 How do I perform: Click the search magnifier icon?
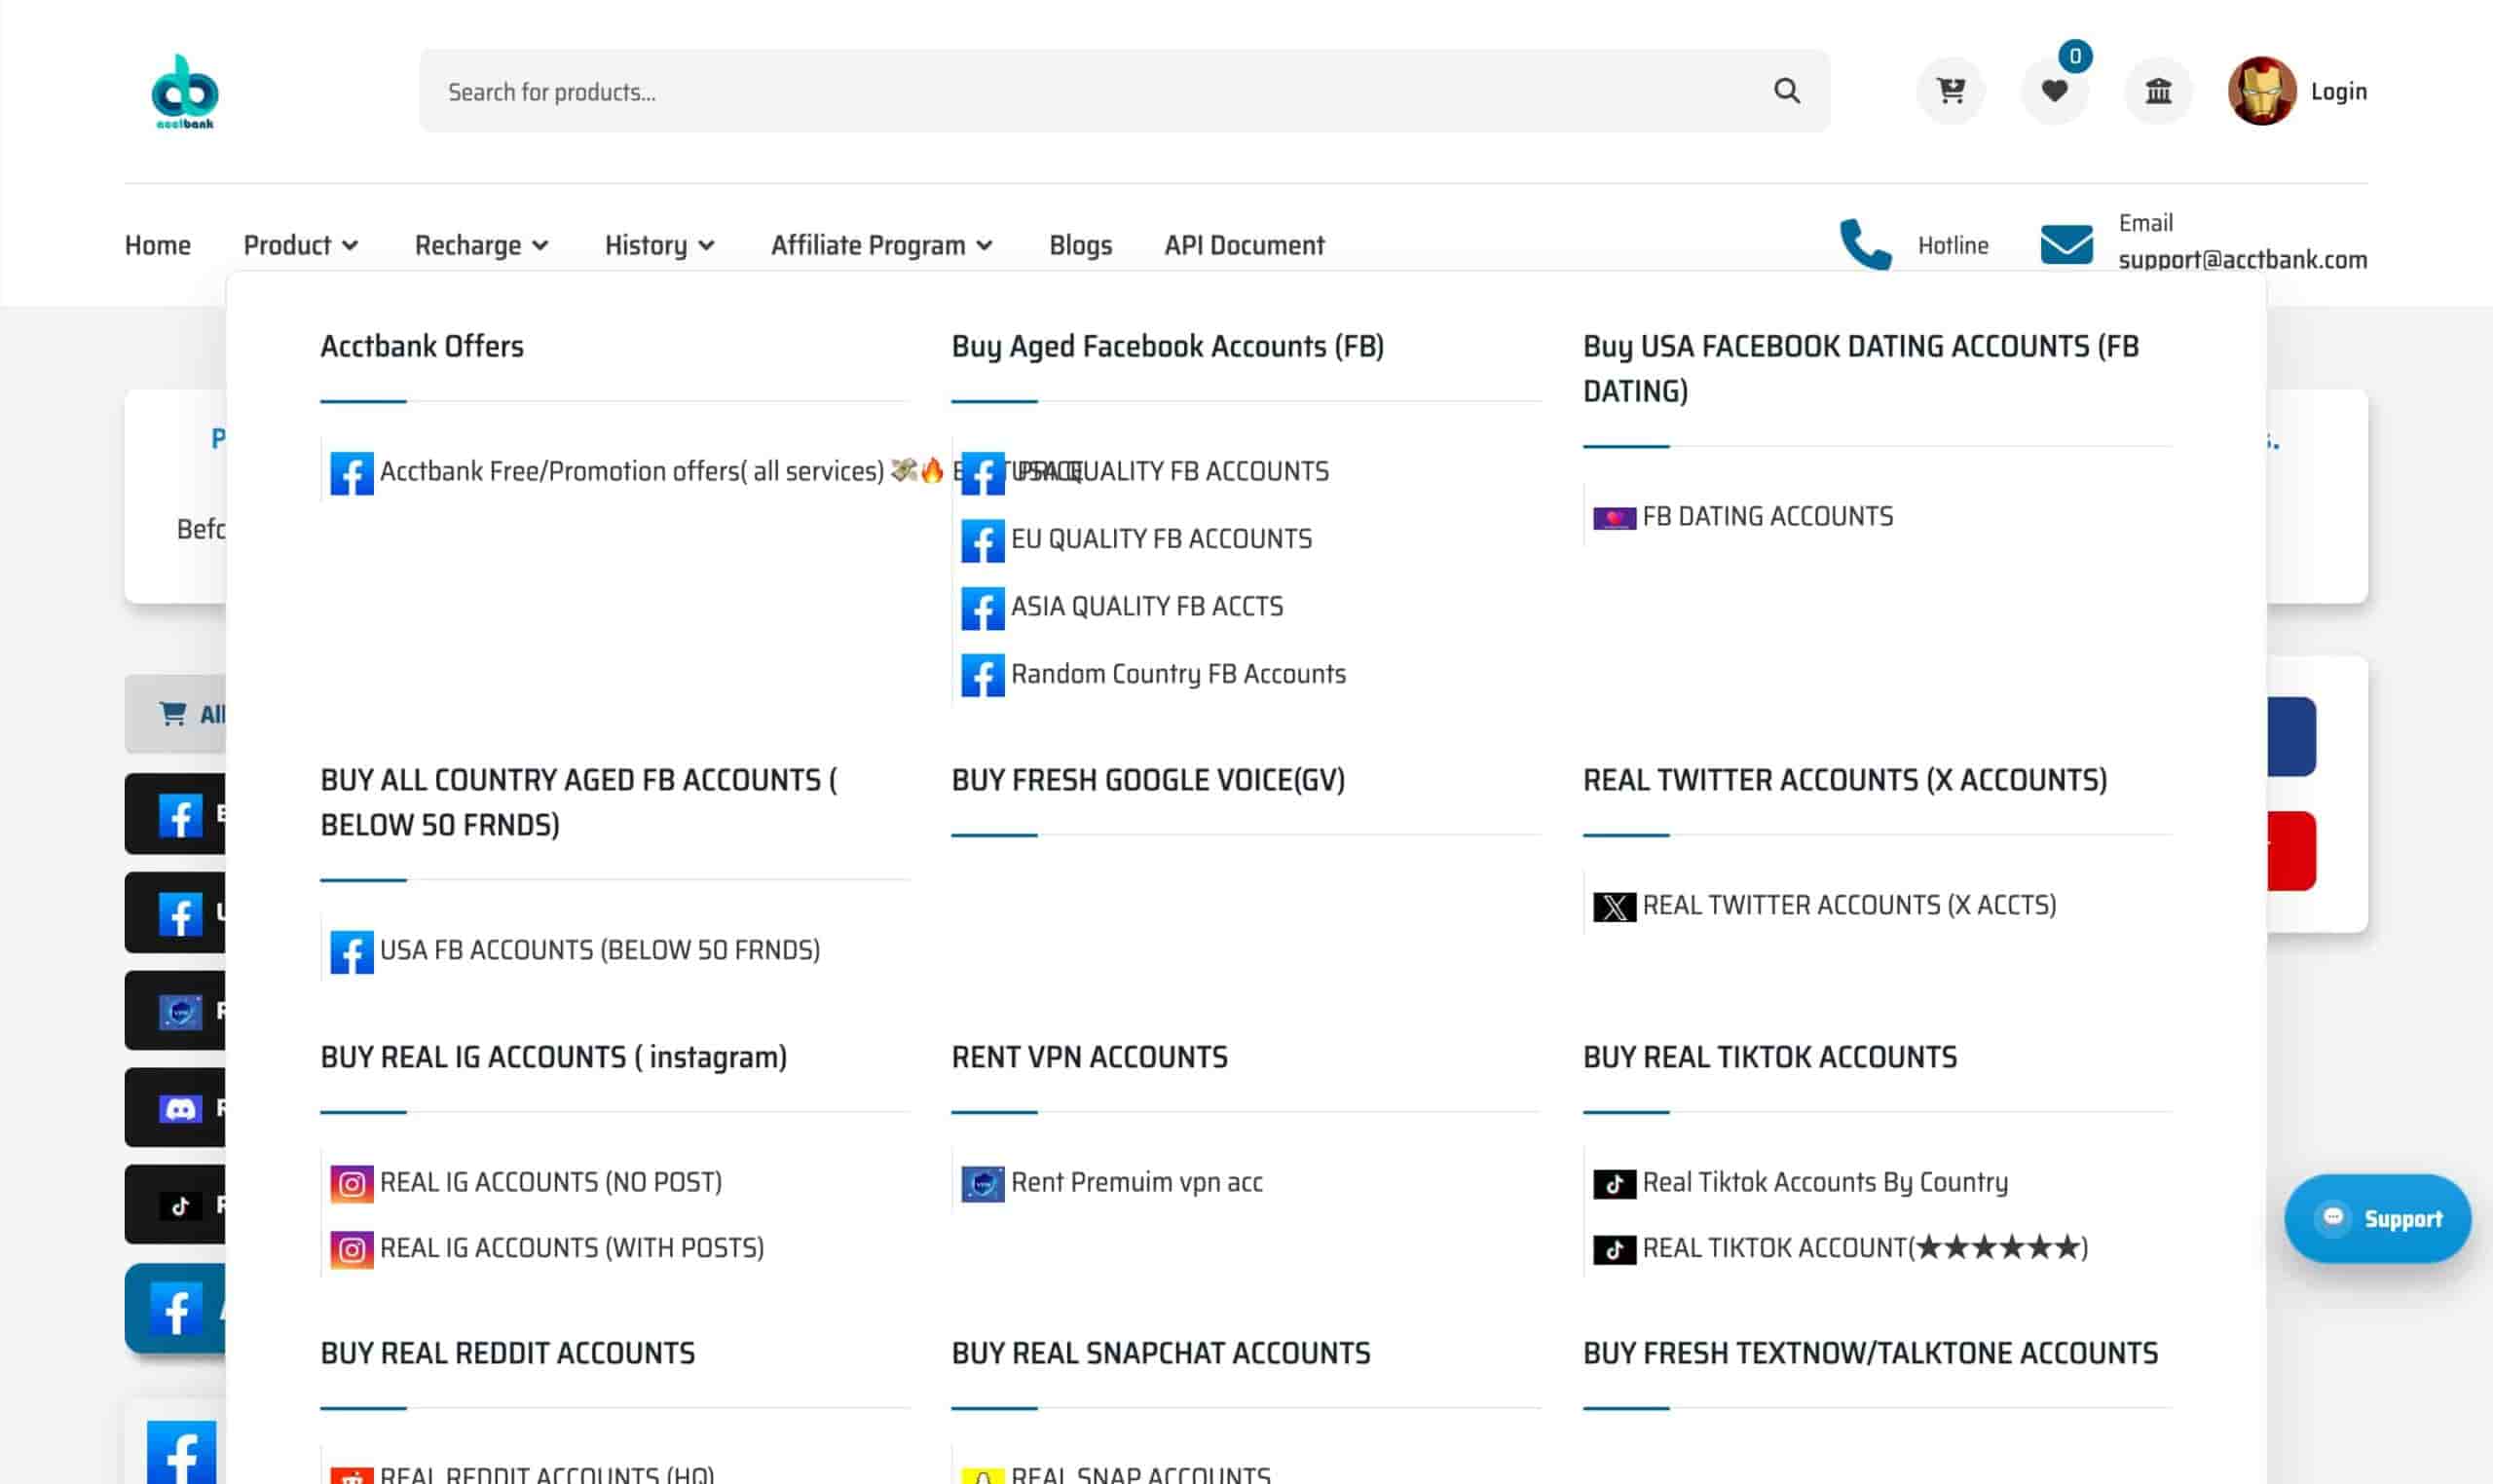[1786, 91]
